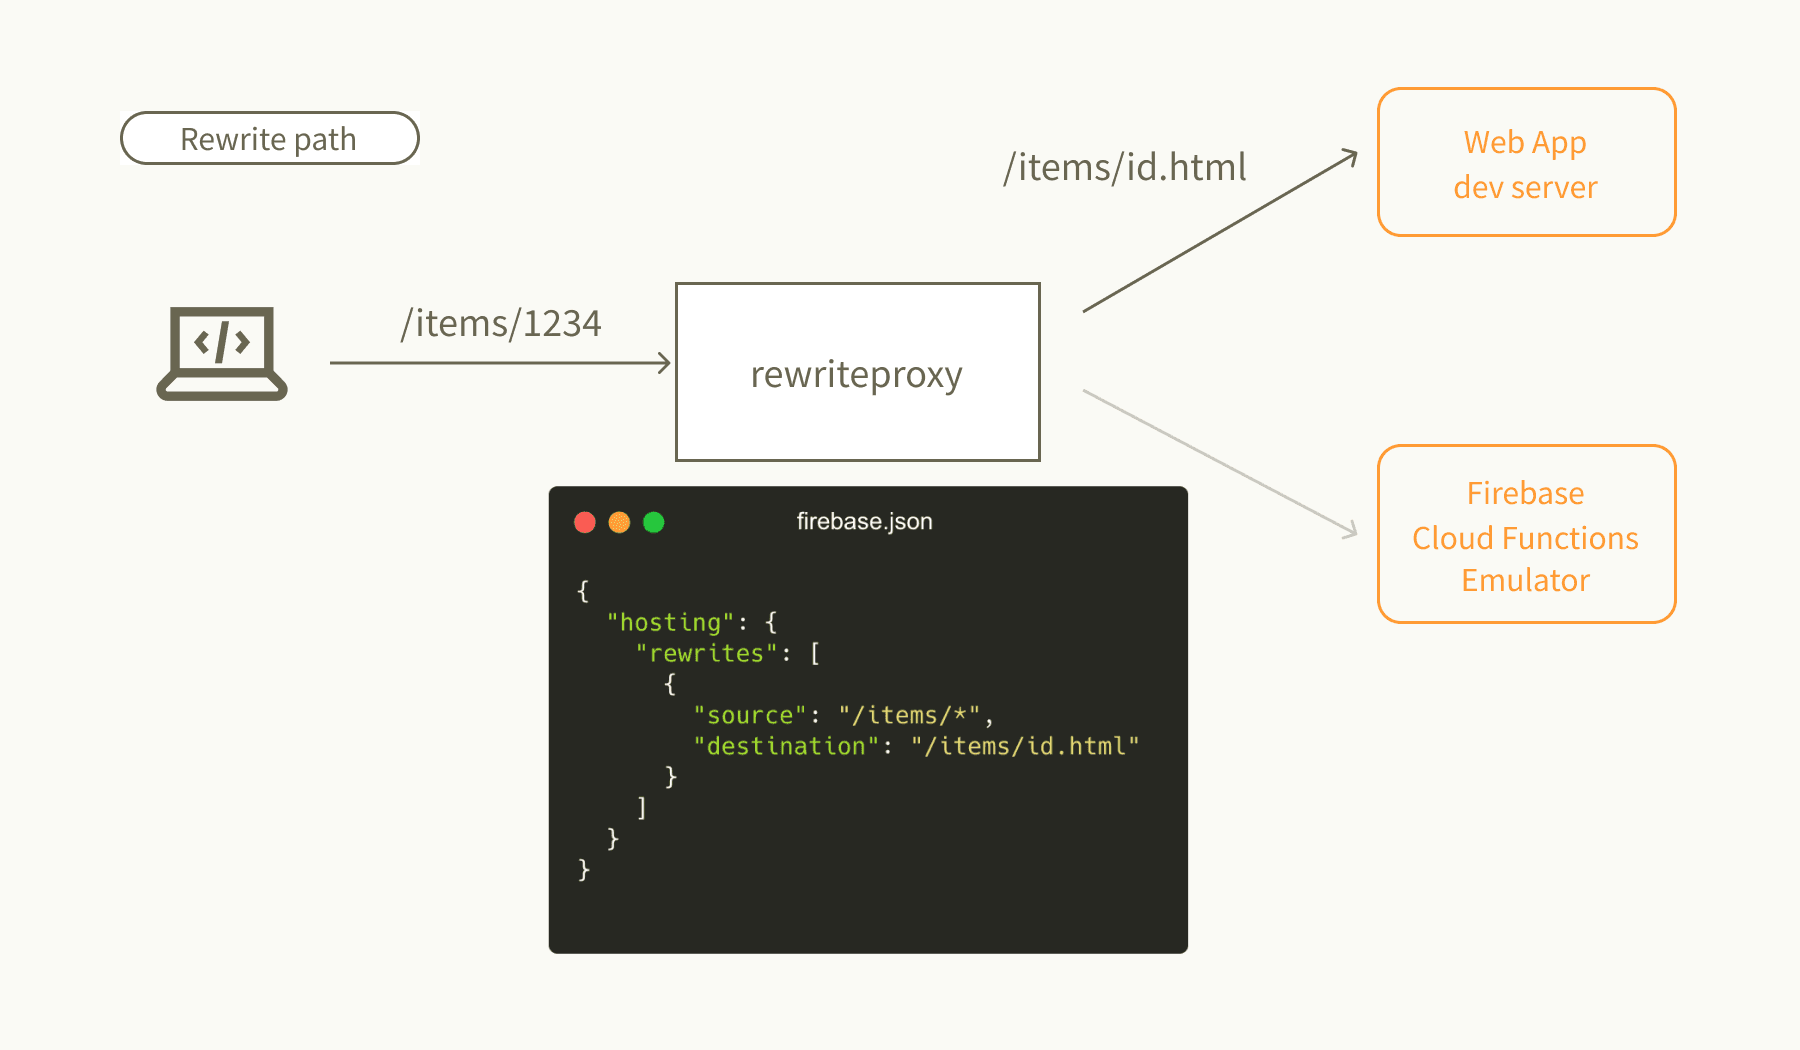Click the Firebase Cloud Functions Emulator box
1800x1050 pixels.
click(1526, 534)
